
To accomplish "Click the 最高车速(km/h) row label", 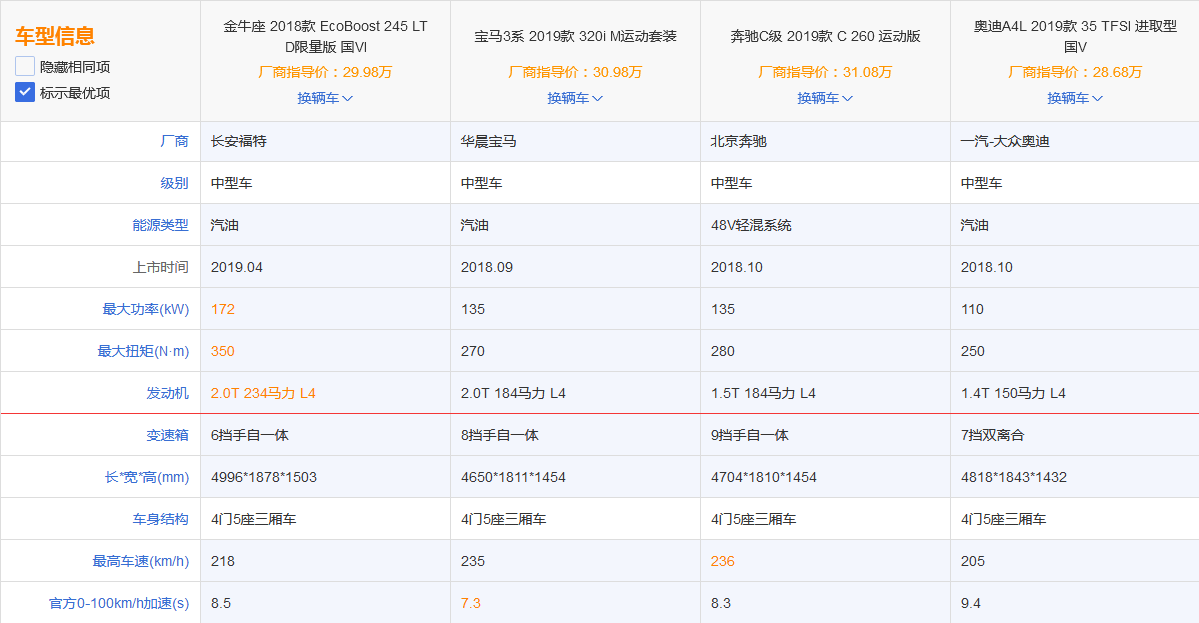I will (x=140, y=562).
